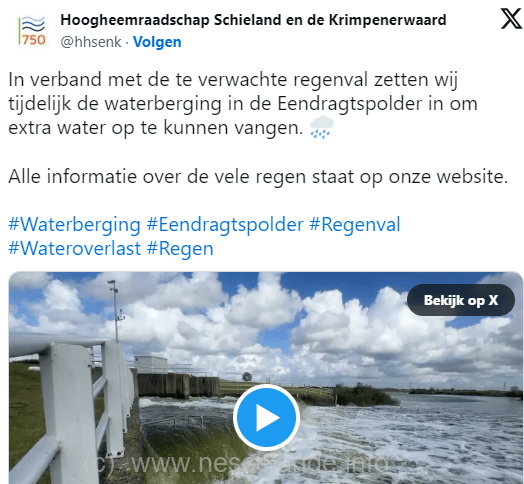This screenshot has width=524, height=484.
Task: Click the rain cloud emoji
Action: (322, 127)
